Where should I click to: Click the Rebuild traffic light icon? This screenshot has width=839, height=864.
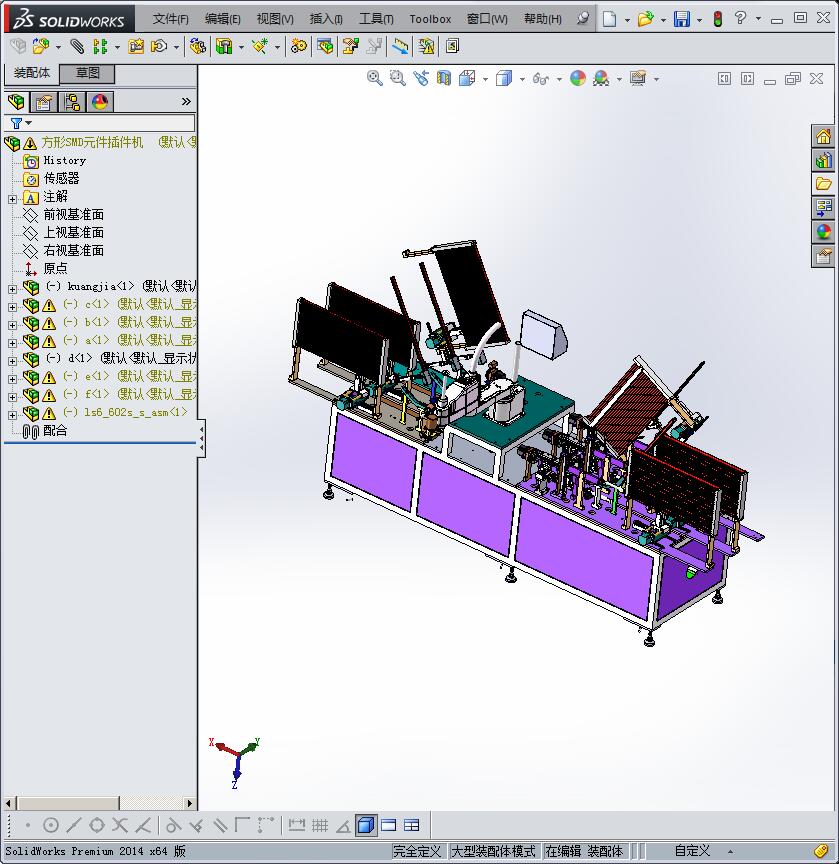[718, 19]
